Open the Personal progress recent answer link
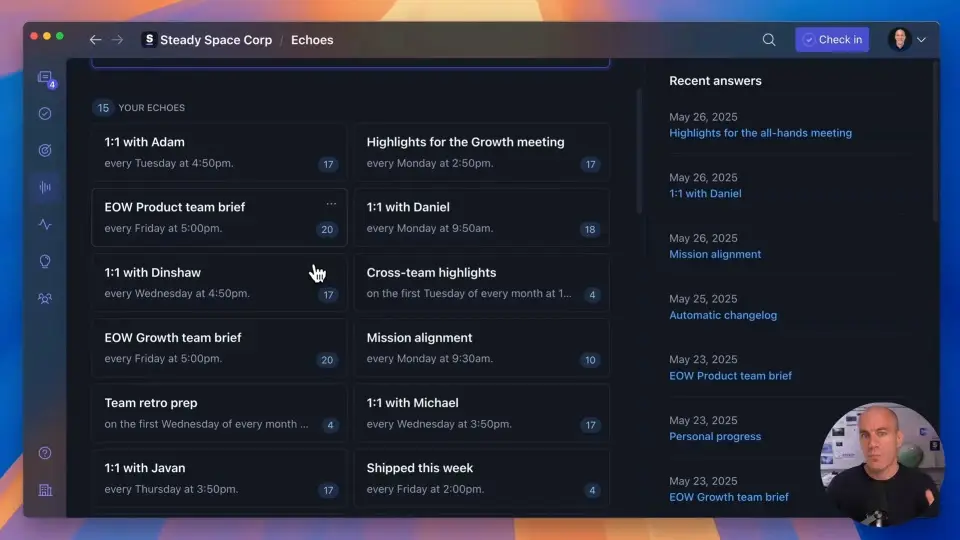 coord(715,436)
